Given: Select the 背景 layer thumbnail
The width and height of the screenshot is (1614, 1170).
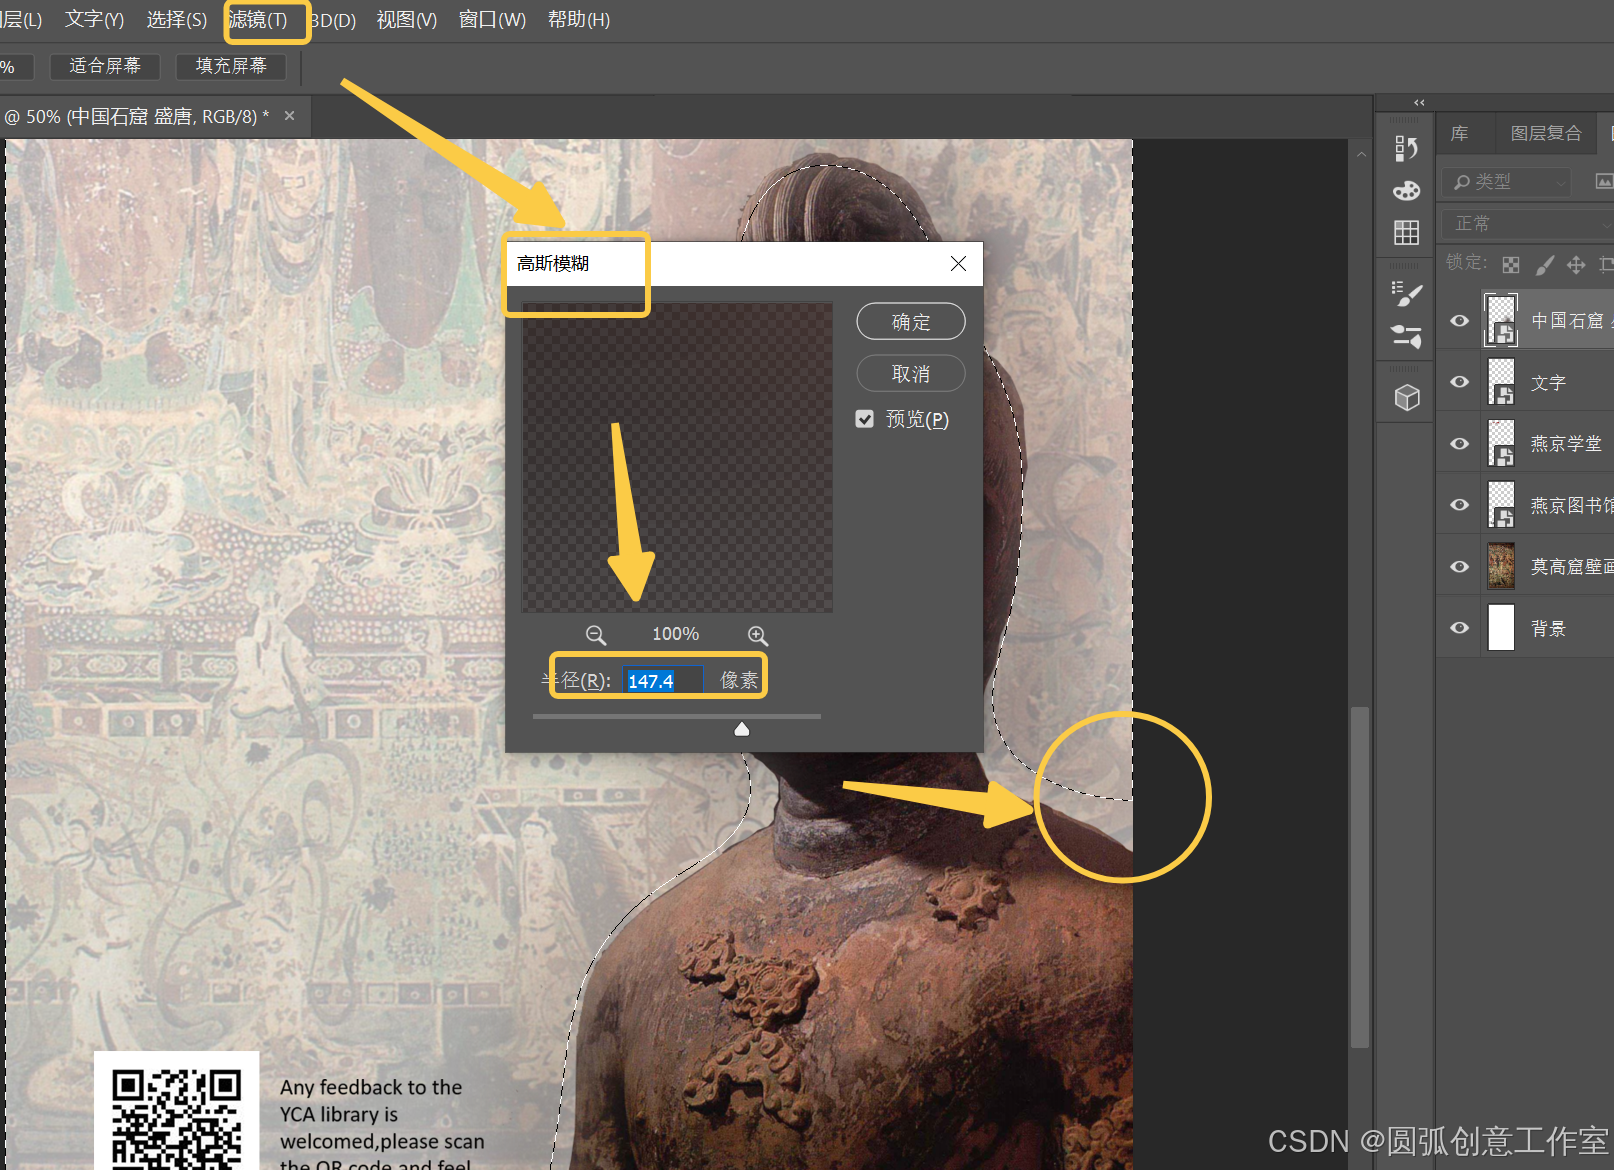Looking at the screenshot, I should coord(1501,628).
